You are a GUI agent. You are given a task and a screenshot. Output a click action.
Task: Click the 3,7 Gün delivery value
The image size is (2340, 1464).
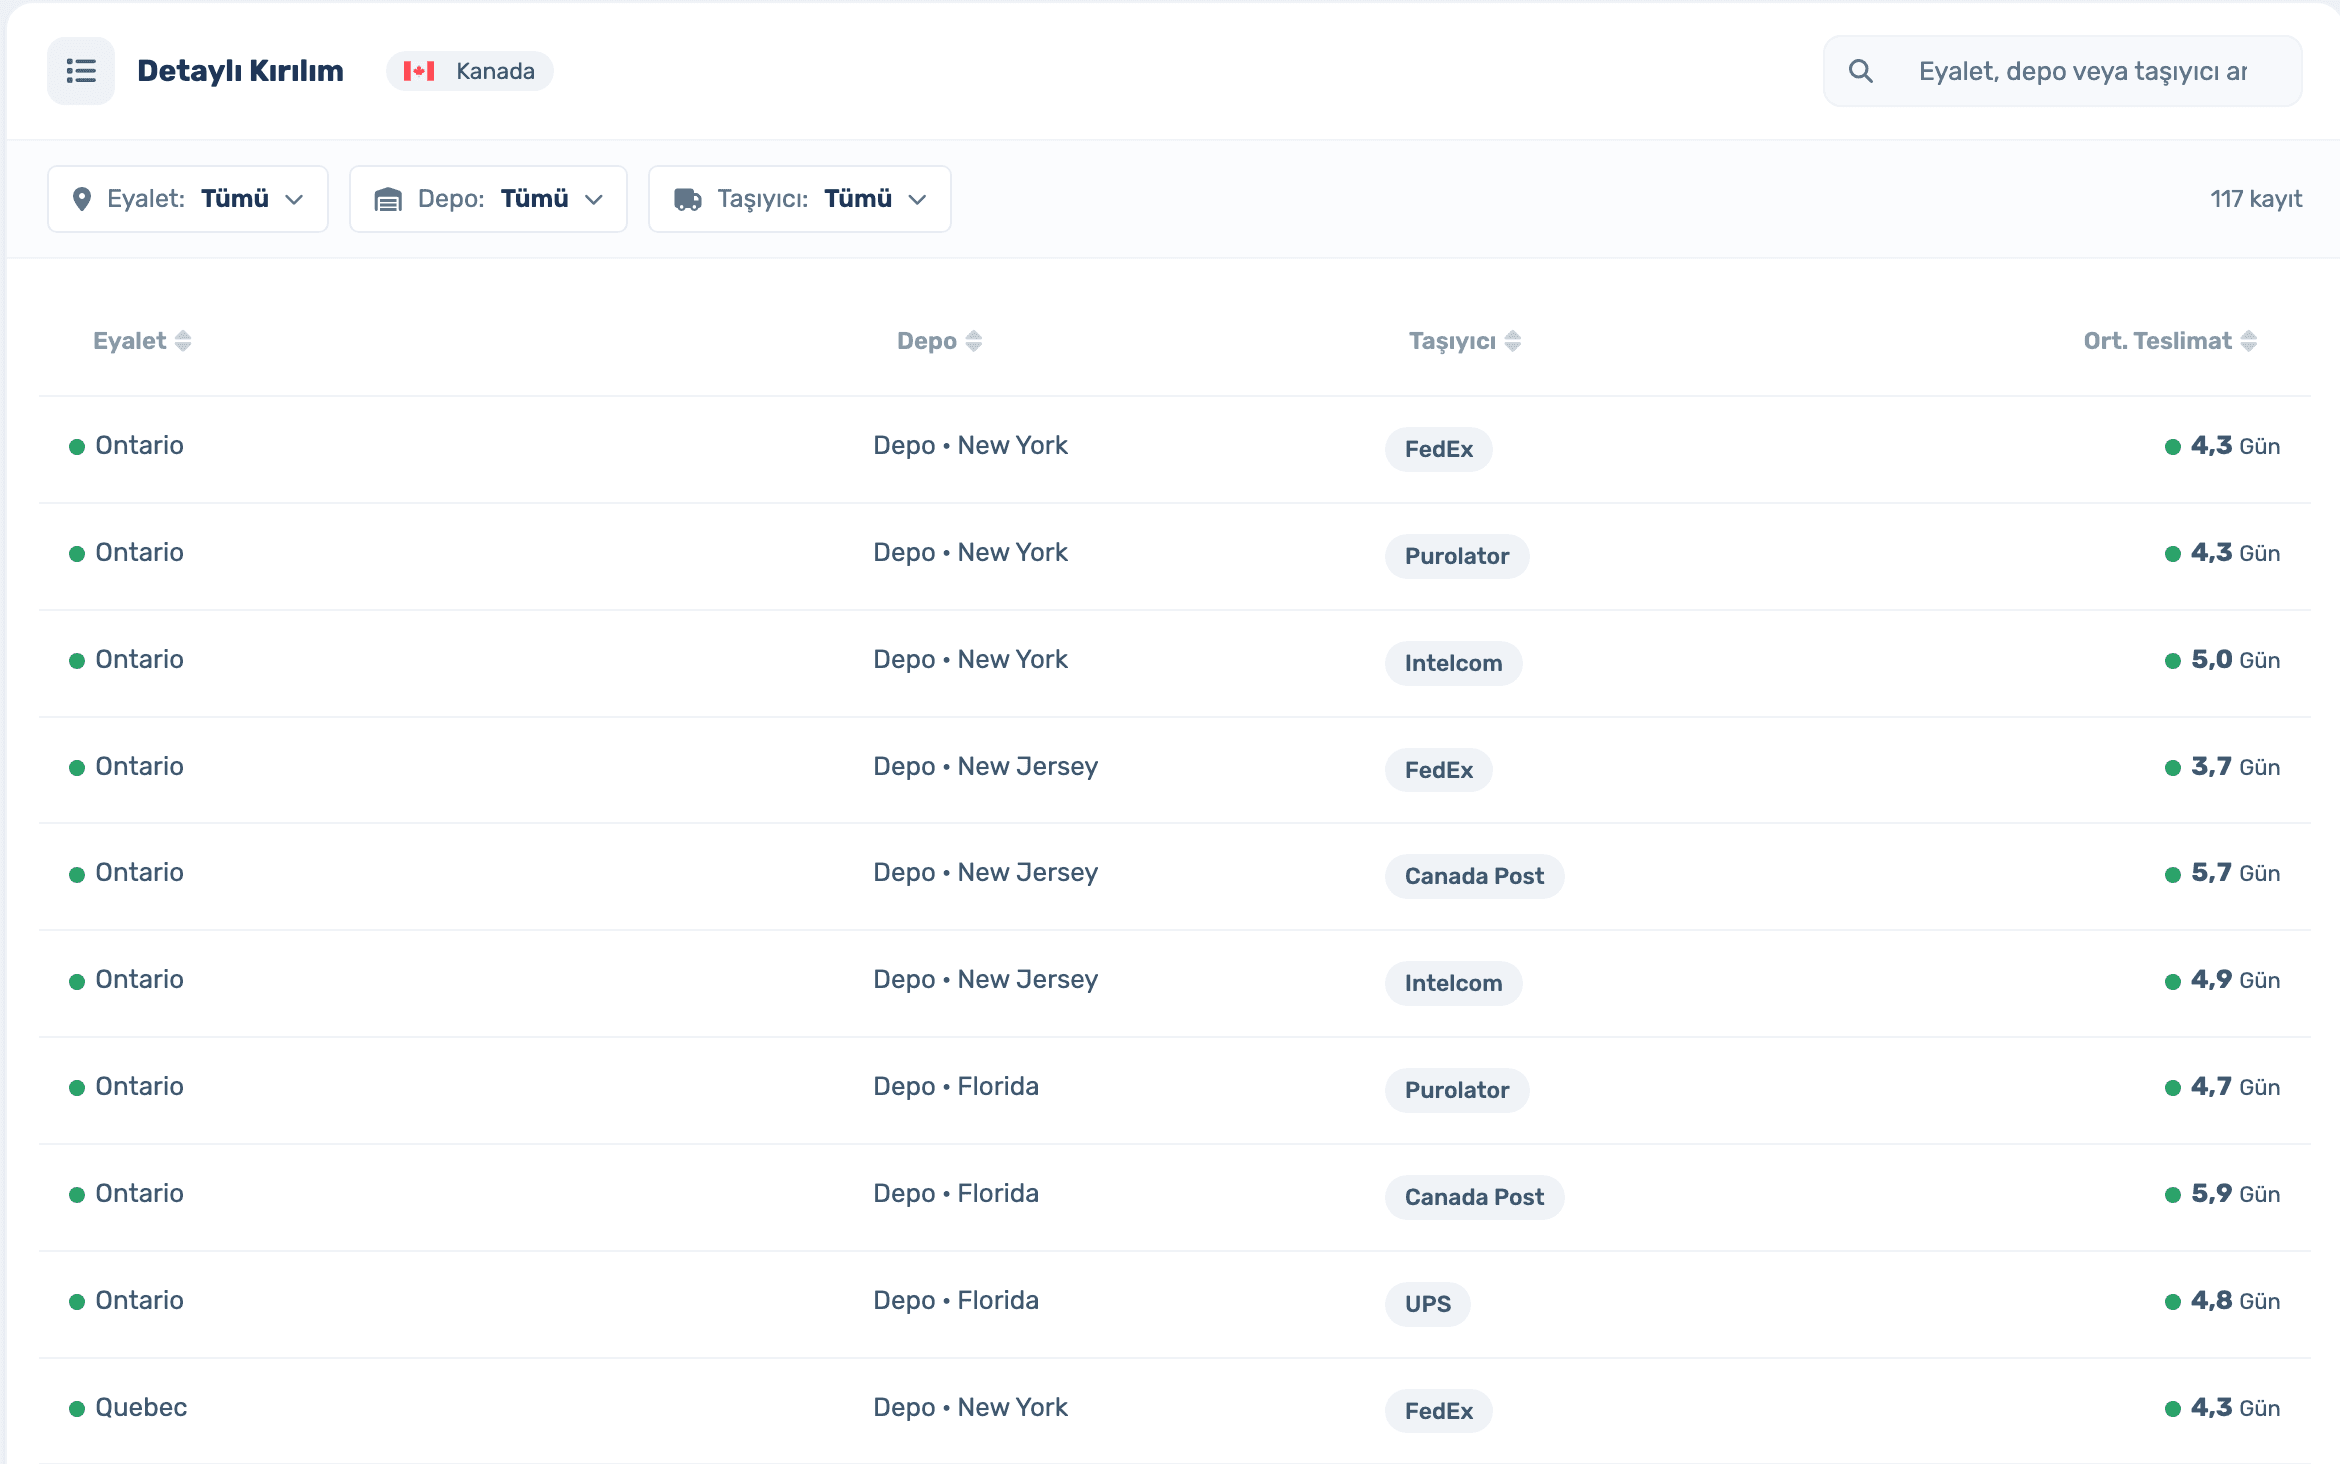click(x=2235, y=767)
